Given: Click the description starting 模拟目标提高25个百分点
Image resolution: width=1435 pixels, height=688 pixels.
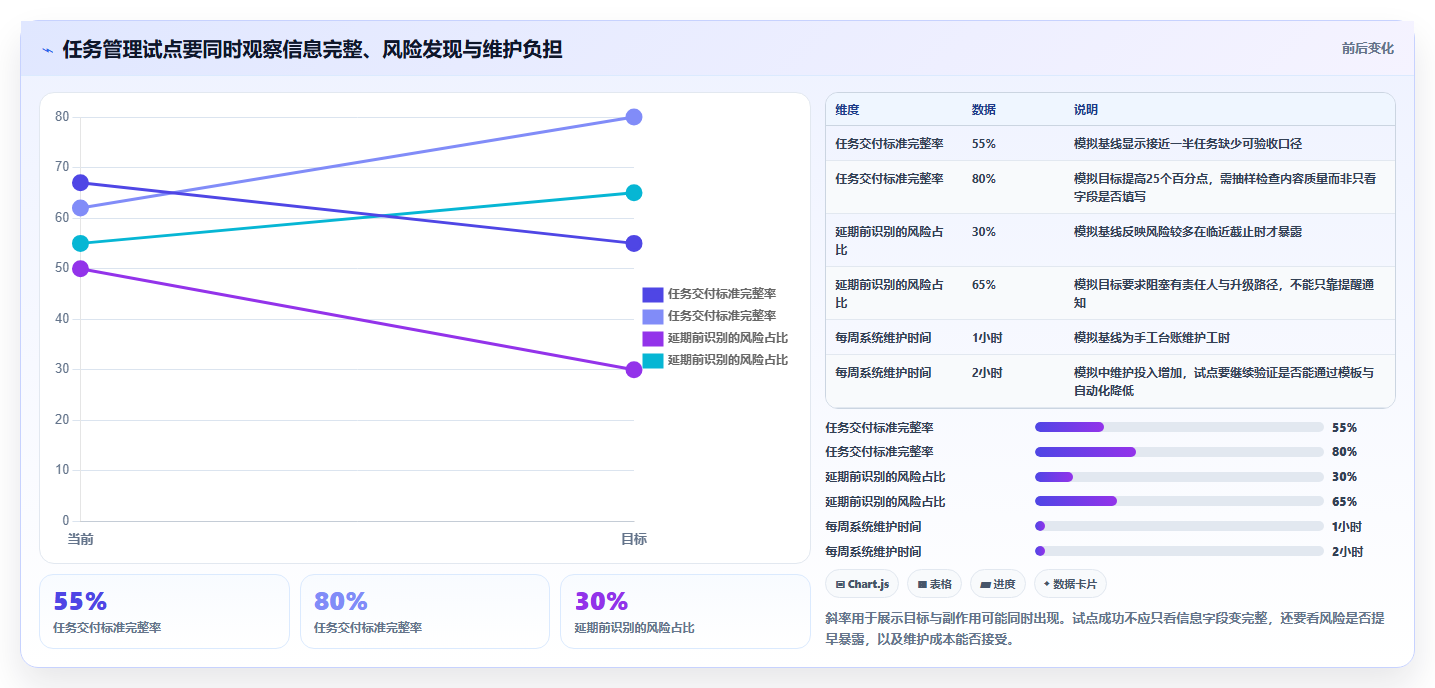Looking at the screenshot, I should coord(1225,188).
